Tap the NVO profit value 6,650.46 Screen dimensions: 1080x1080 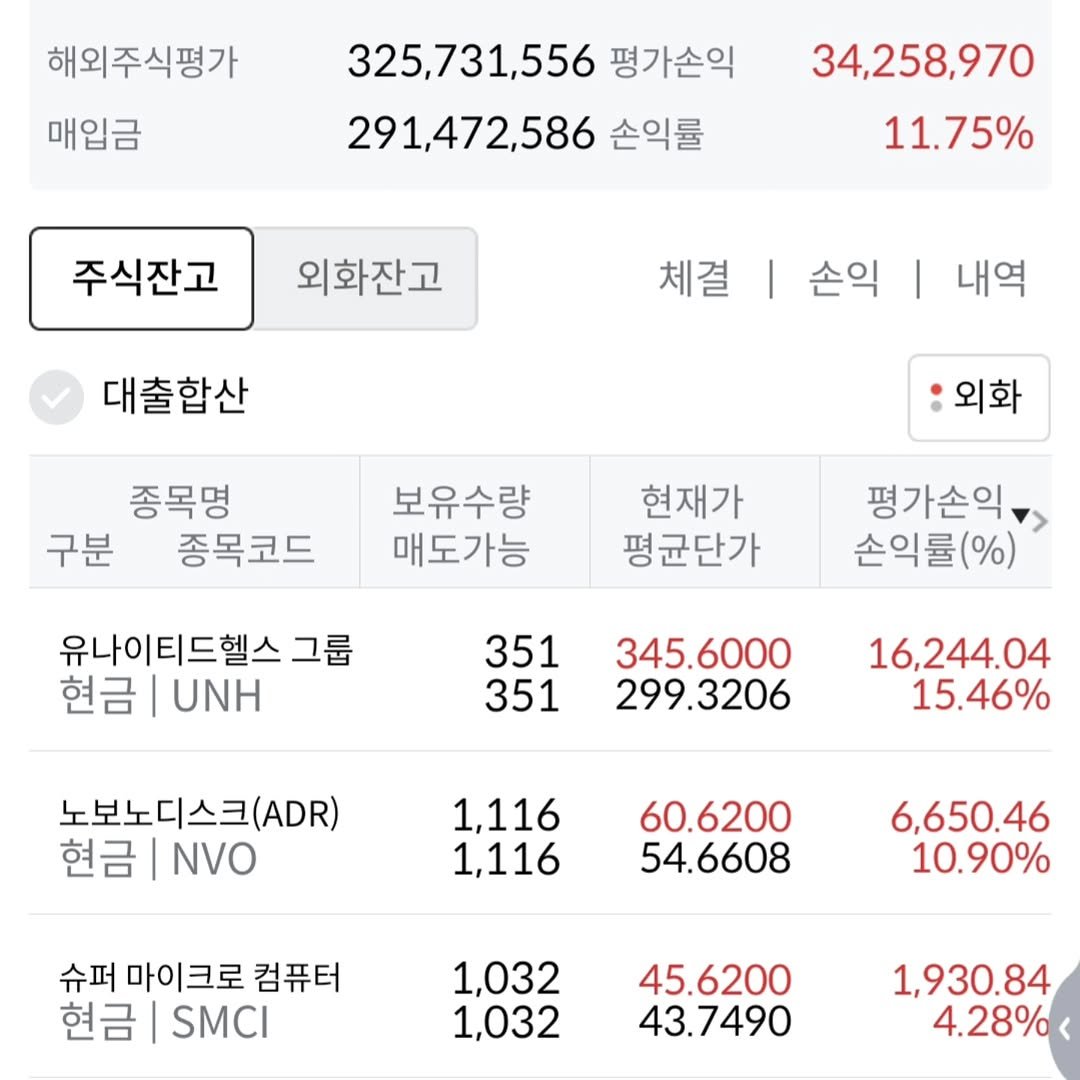[970, 817]
